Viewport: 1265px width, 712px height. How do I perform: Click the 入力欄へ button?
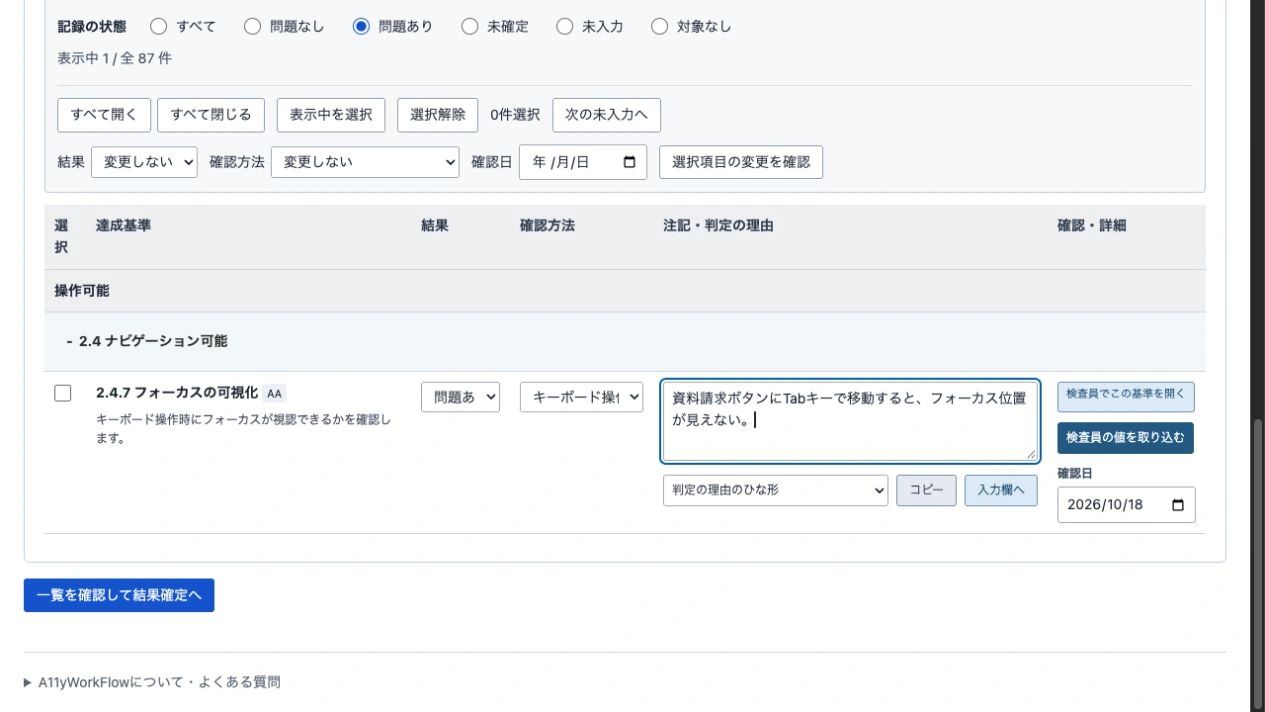1001,490
